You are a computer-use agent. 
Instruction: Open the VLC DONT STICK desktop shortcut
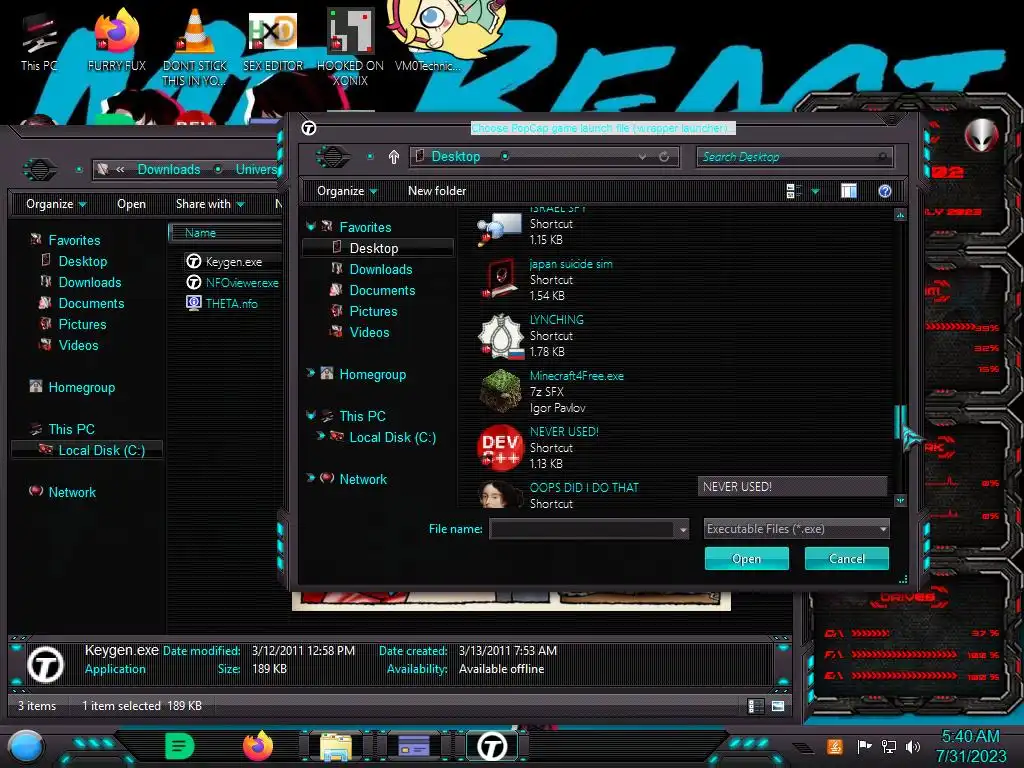195,49
